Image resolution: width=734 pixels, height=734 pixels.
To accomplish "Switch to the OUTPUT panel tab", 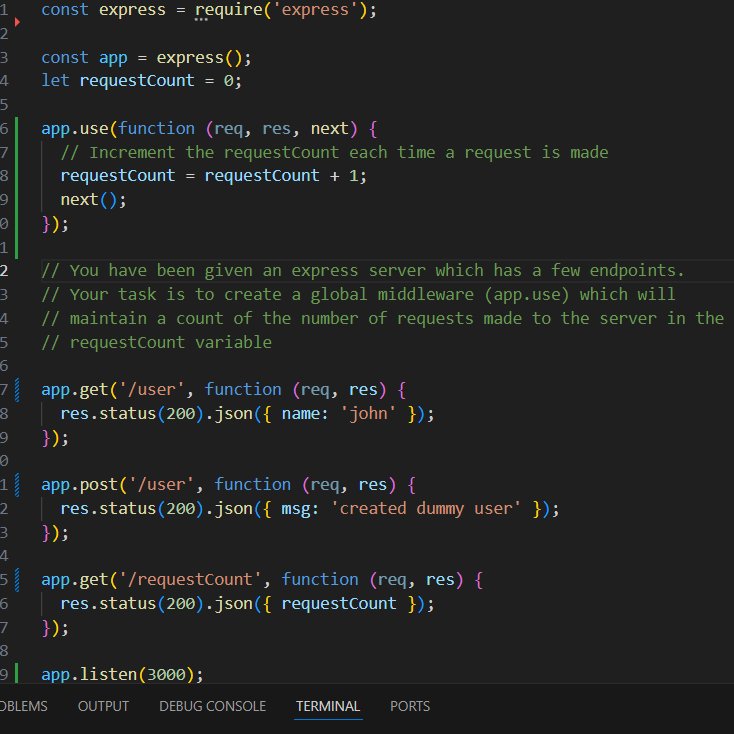I will click(103, 706).
